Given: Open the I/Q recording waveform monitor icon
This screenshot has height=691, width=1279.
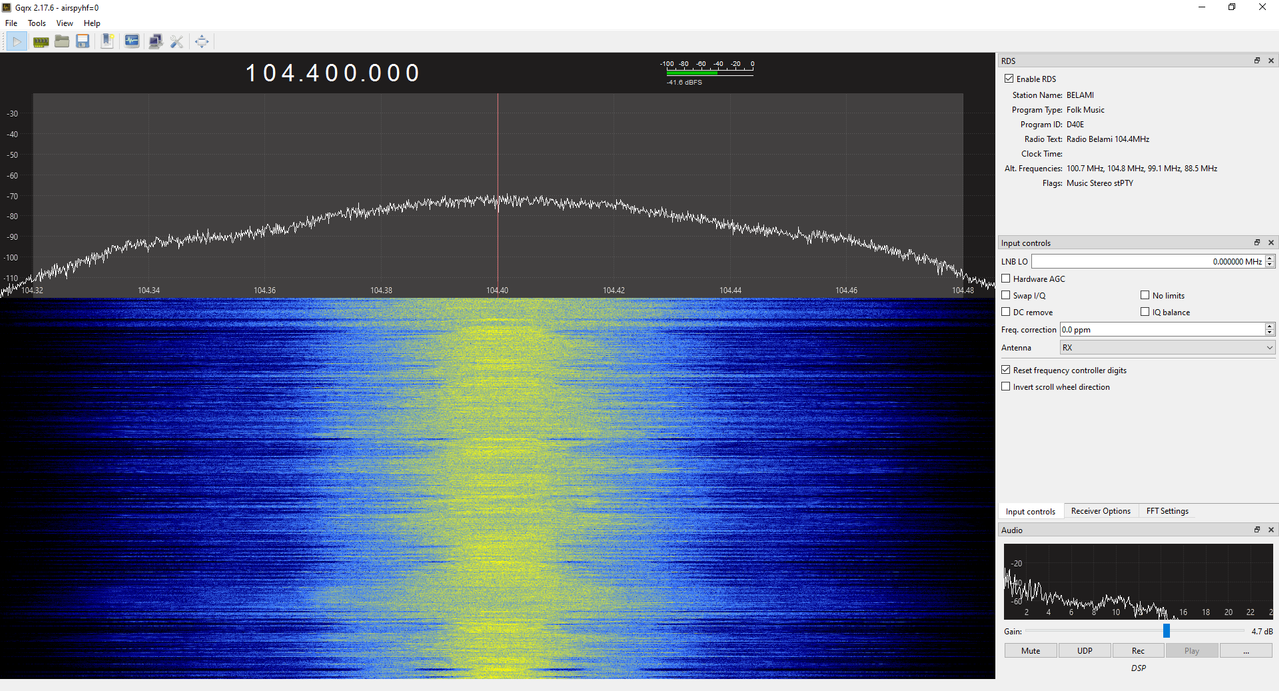Looking at the screenshot, I should click(x=132, y=41).
